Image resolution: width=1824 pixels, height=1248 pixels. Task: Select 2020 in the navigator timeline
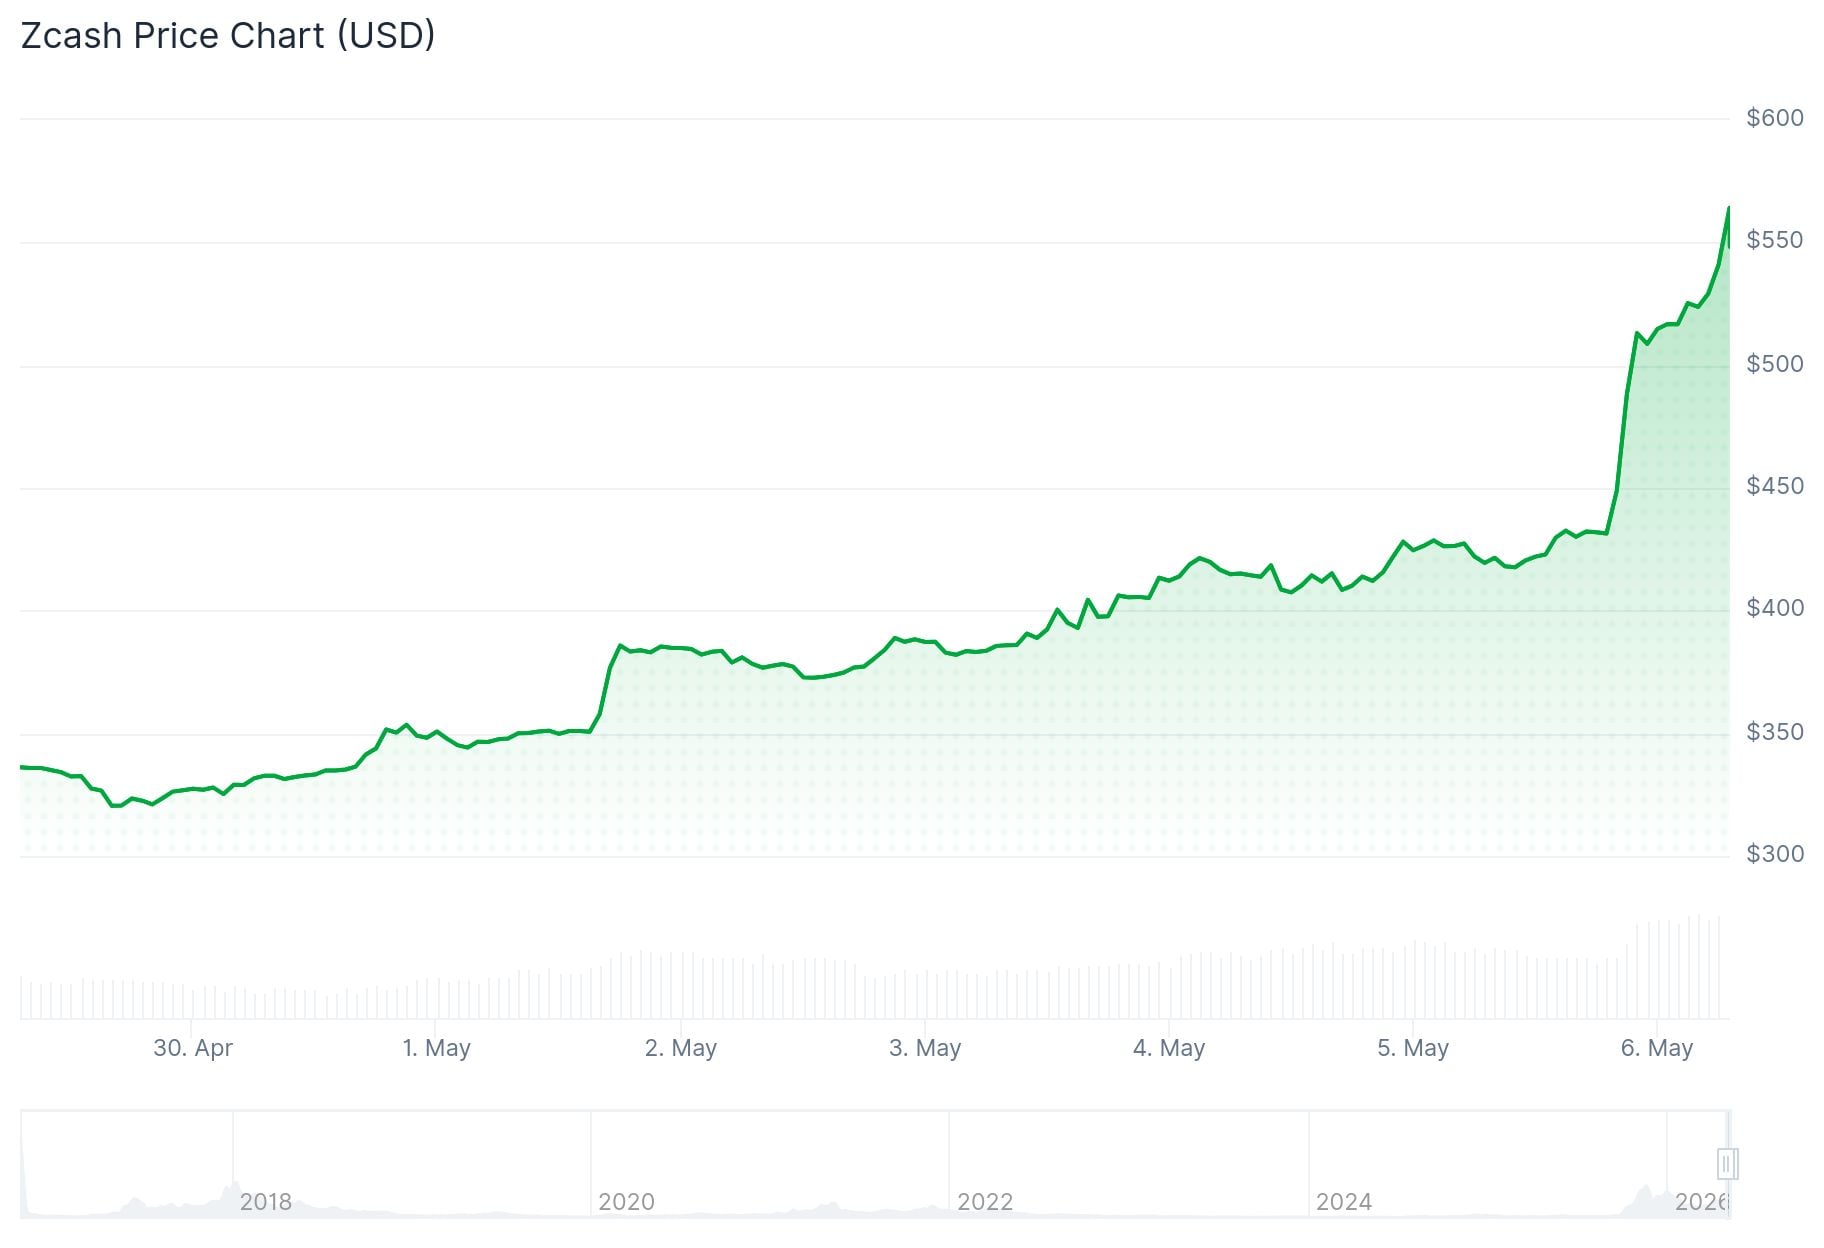(626, 1201)
